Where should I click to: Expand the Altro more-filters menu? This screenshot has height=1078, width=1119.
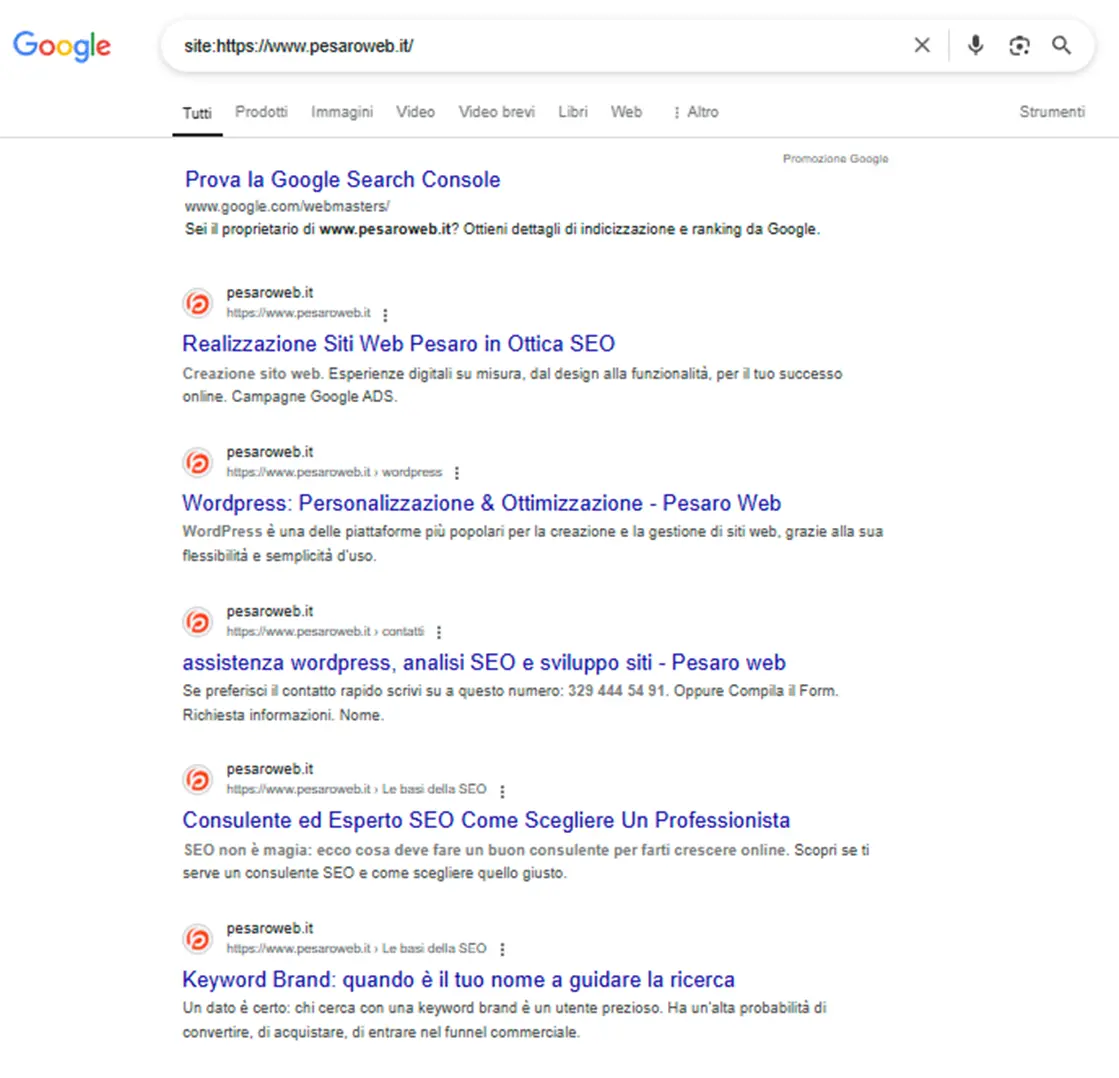(695, 112)
